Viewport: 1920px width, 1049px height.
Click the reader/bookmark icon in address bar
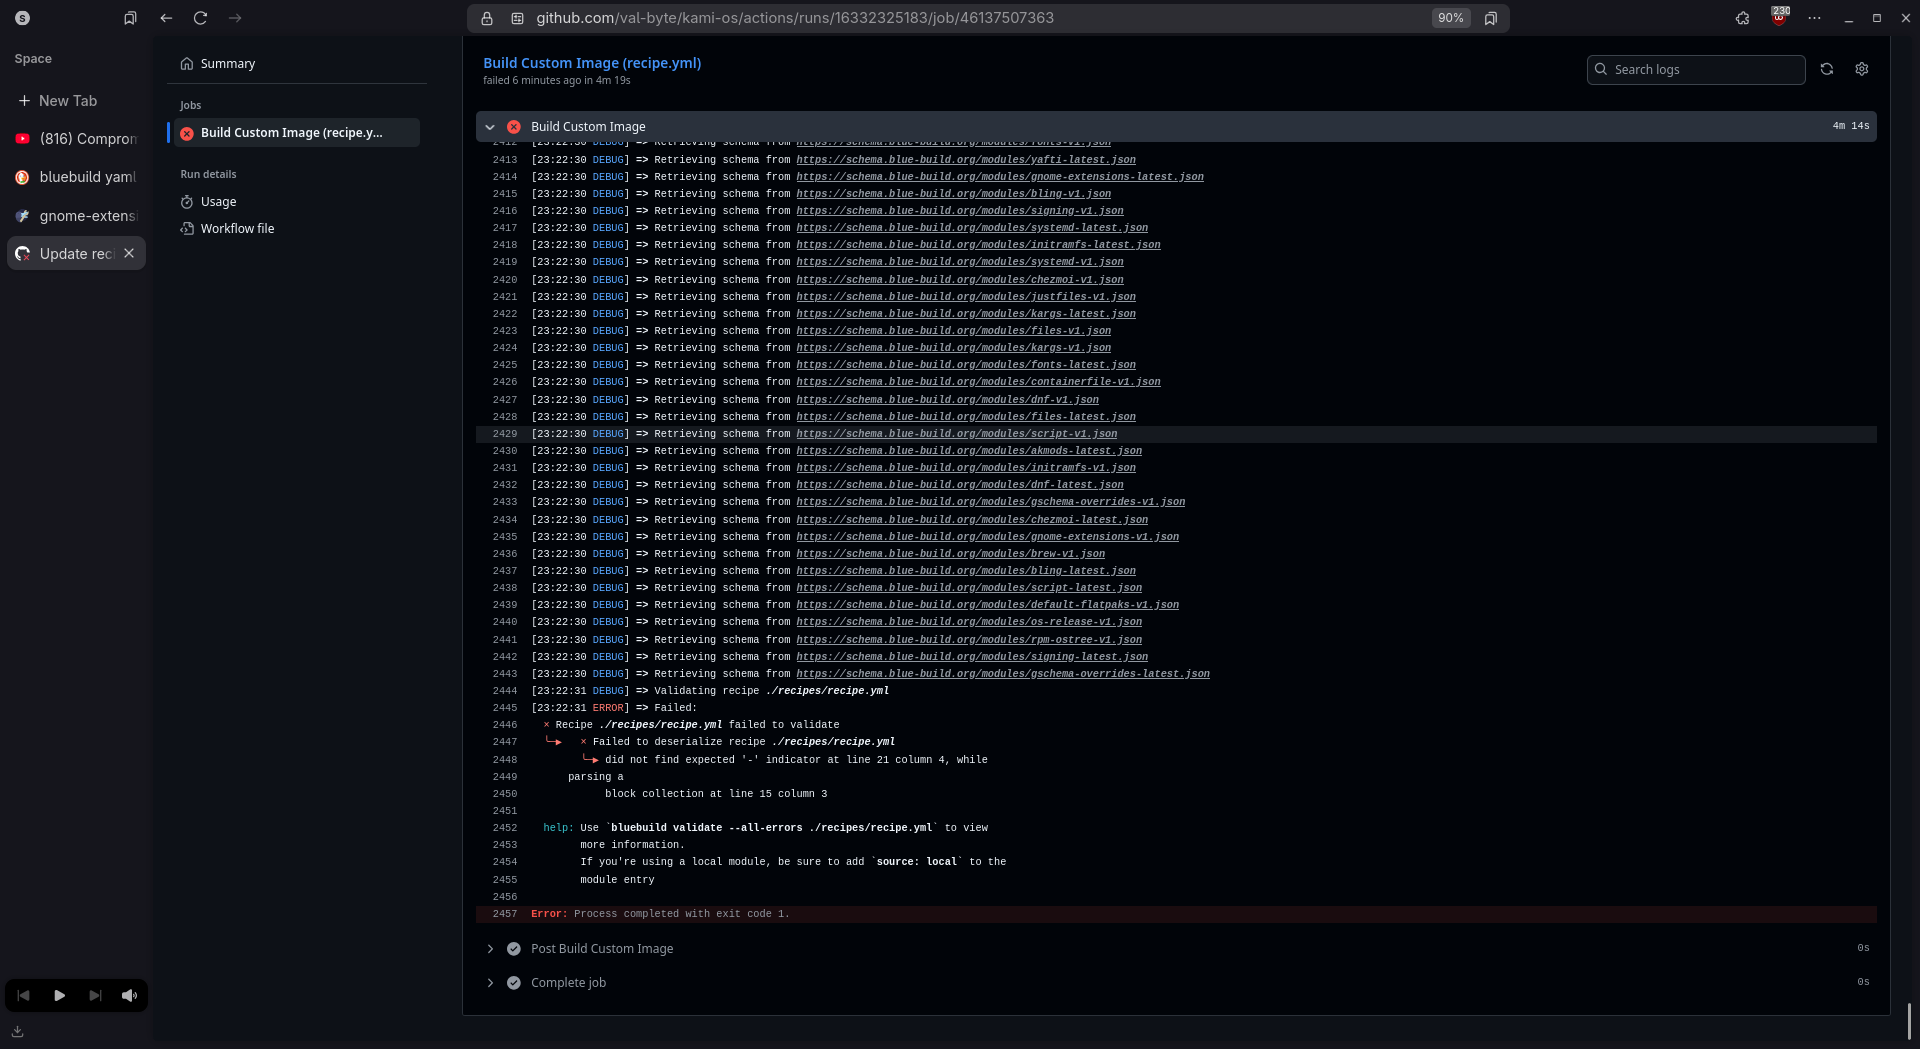(x=1490, y=18)
